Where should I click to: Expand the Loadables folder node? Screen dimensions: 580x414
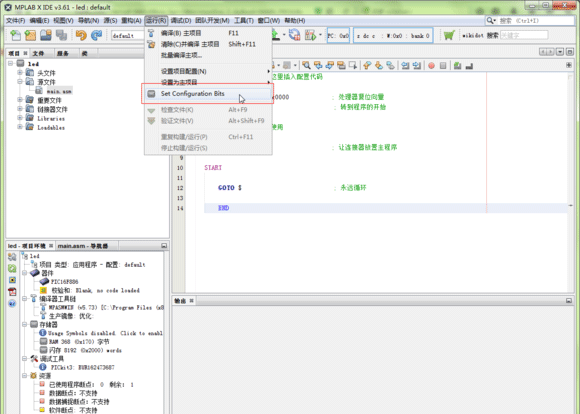pyautogui.click(x=20, y=127)
